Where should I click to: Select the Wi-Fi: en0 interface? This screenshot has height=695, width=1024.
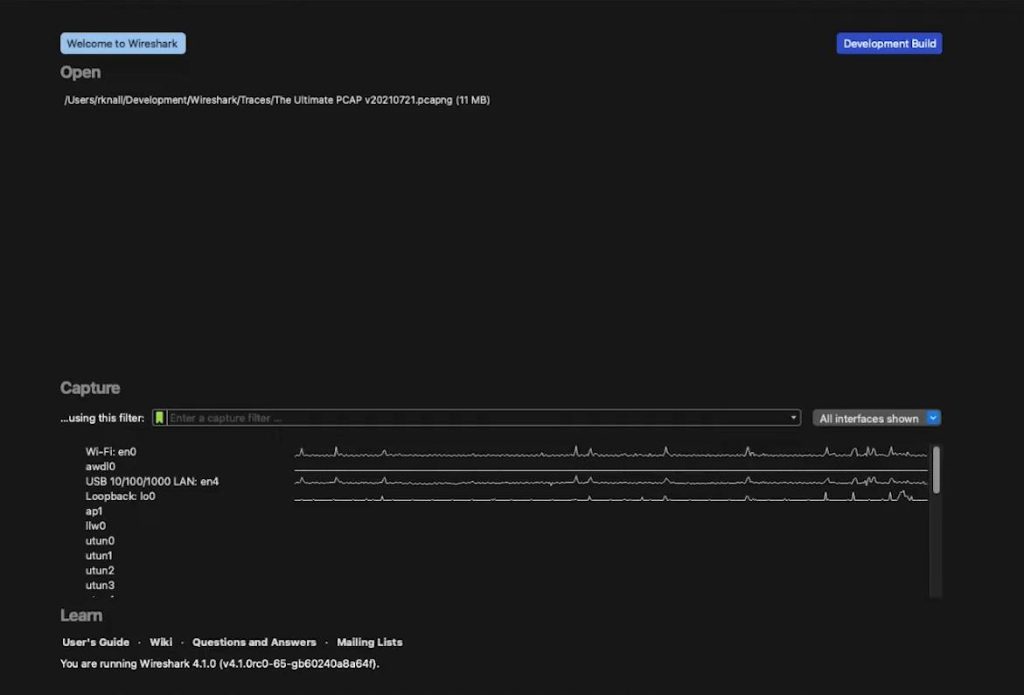click(x=110, y=451)
